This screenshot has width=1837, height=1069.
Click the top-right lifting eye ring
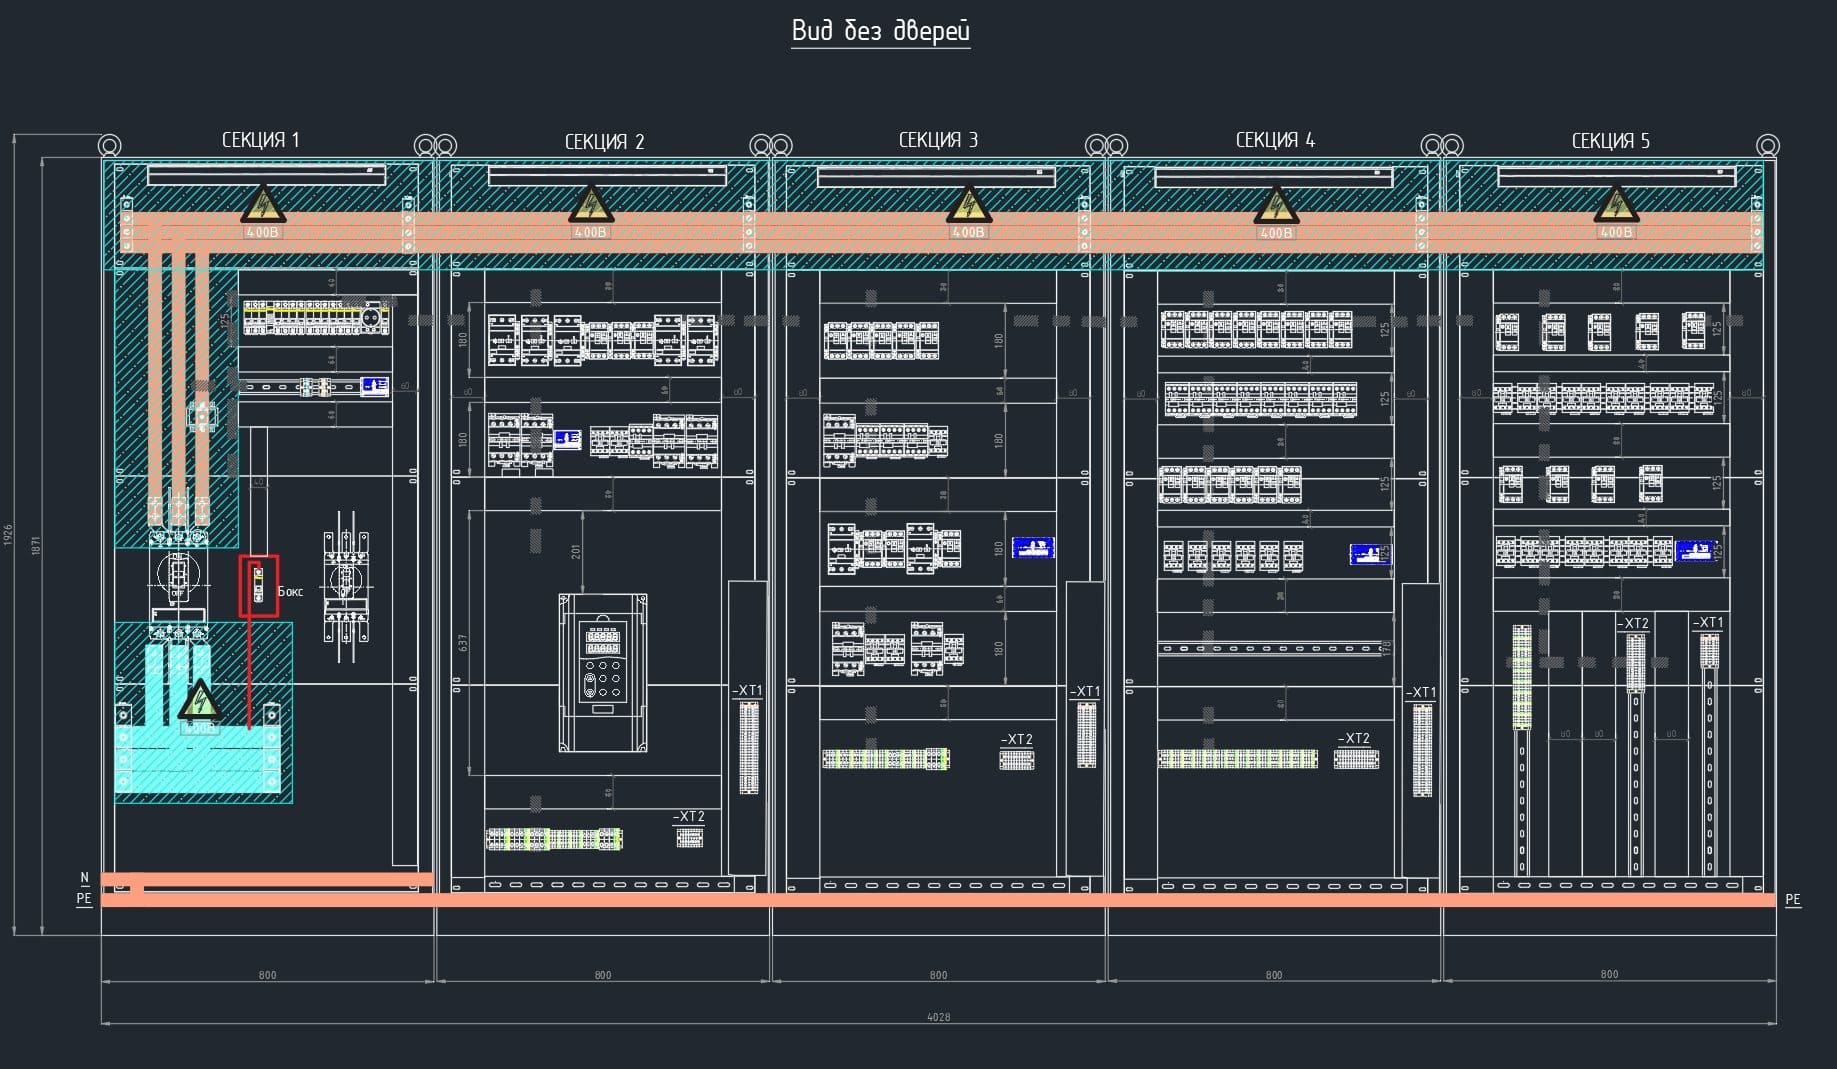[x=1767, y=146]
